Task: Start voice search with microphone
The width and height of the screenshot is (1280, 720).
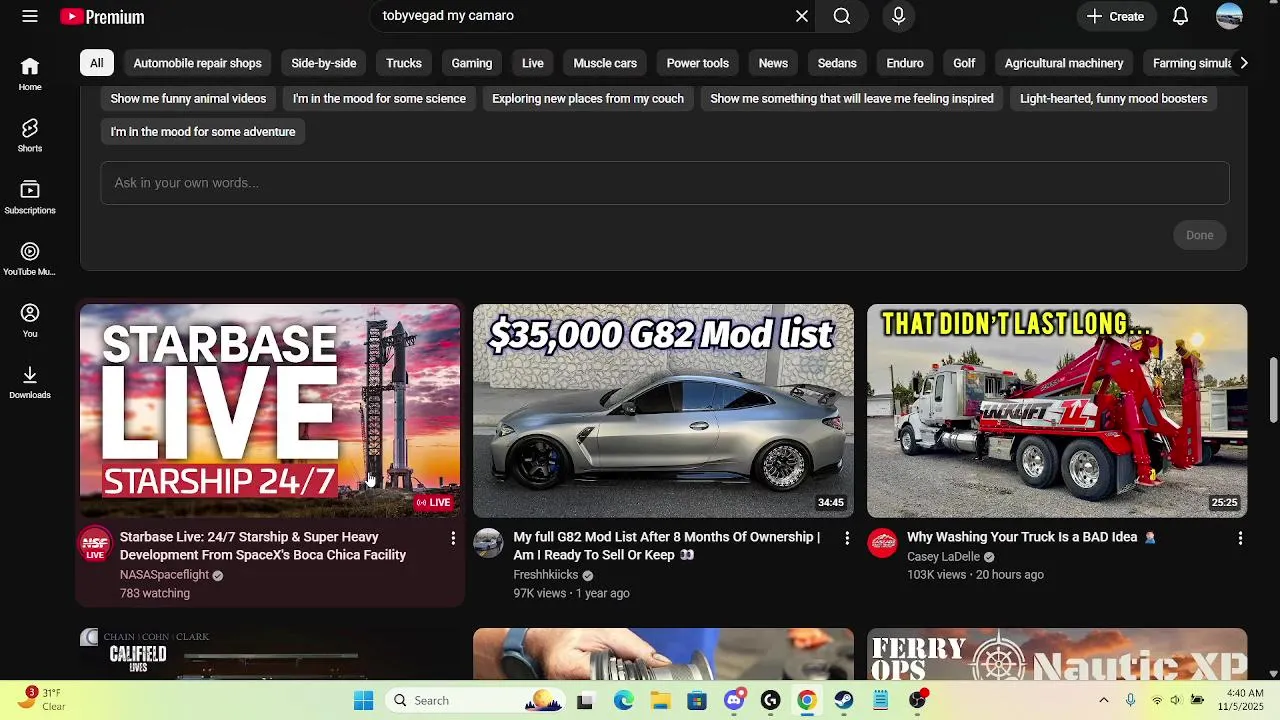Action: 898,16
